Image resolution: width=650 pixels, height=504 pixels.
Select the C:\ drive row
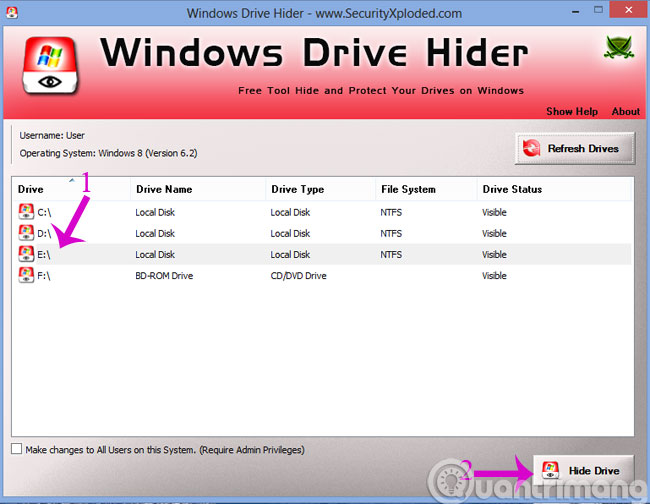322,212
